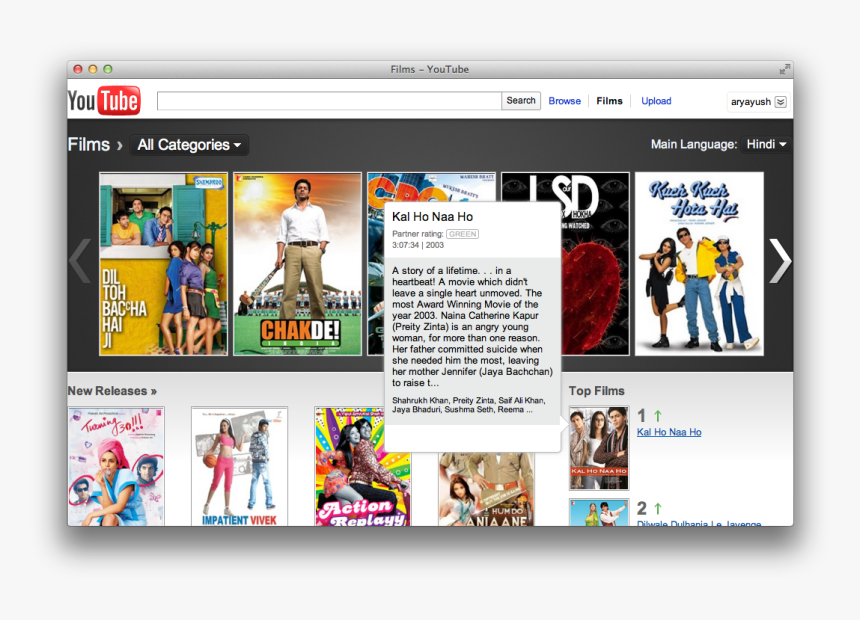Open the Dilwale Dulhania Le Jayenge link
Viewport: 860px width, 620px height.
[x=699, y=523]
